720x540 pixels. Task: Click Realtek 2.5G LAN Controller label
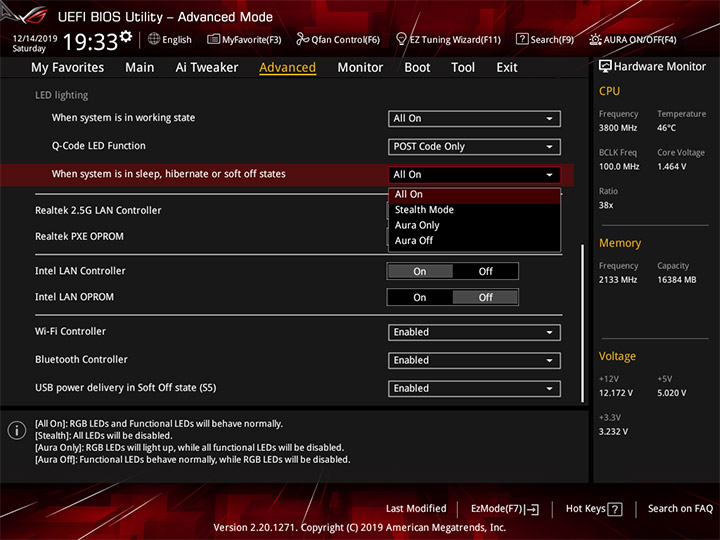coord(98,210)
